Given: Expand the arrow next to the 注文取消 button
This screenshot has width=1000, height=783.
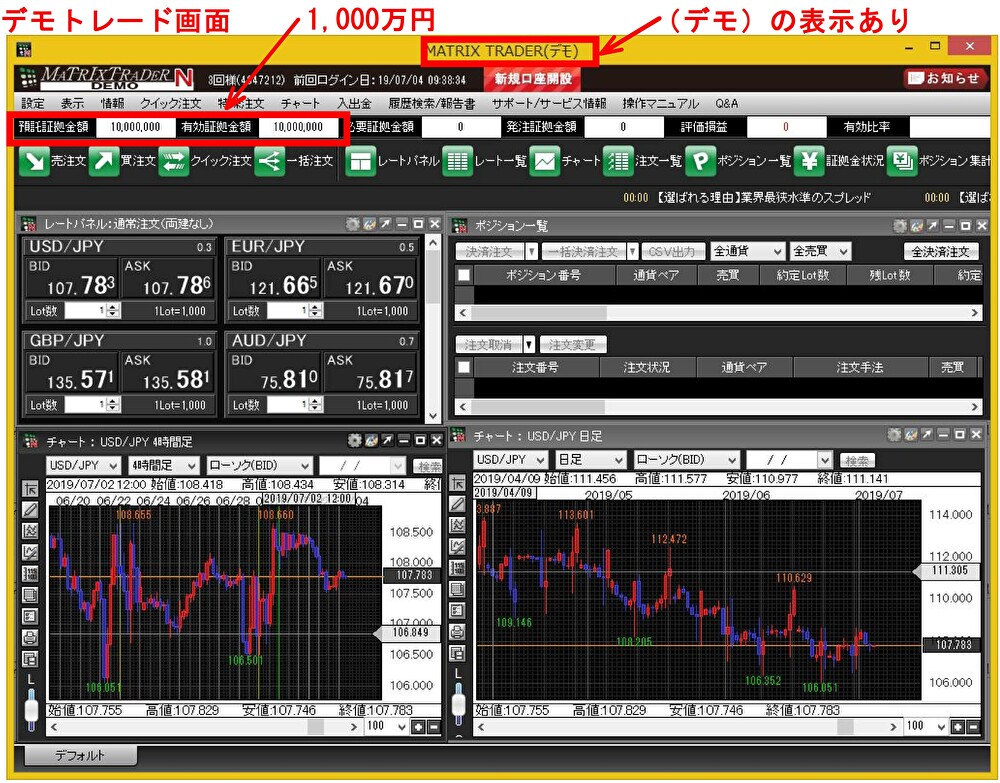Looking at the screenshot, I should (x=529, y=345).
